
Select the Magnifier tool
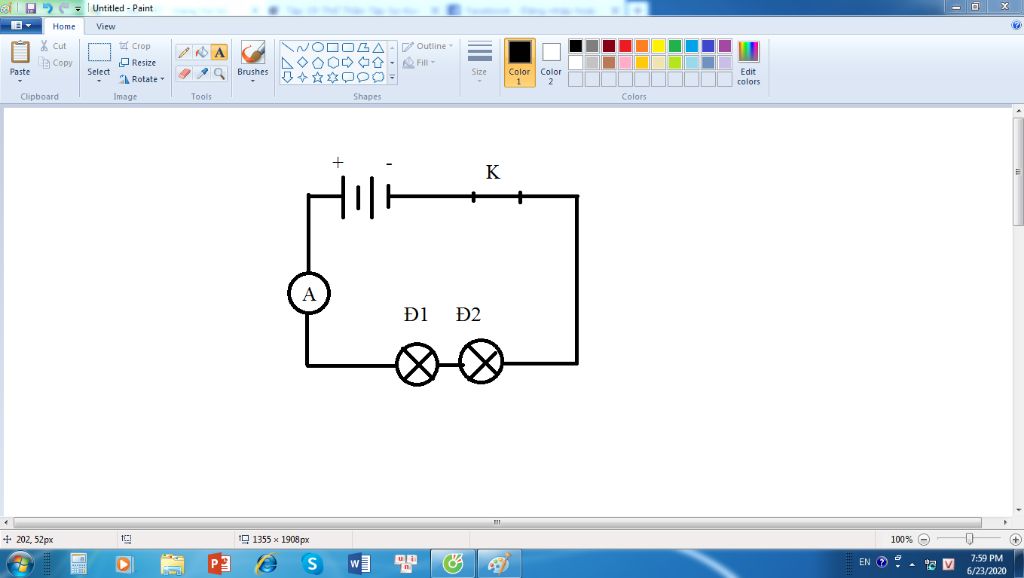click(219, 73)
